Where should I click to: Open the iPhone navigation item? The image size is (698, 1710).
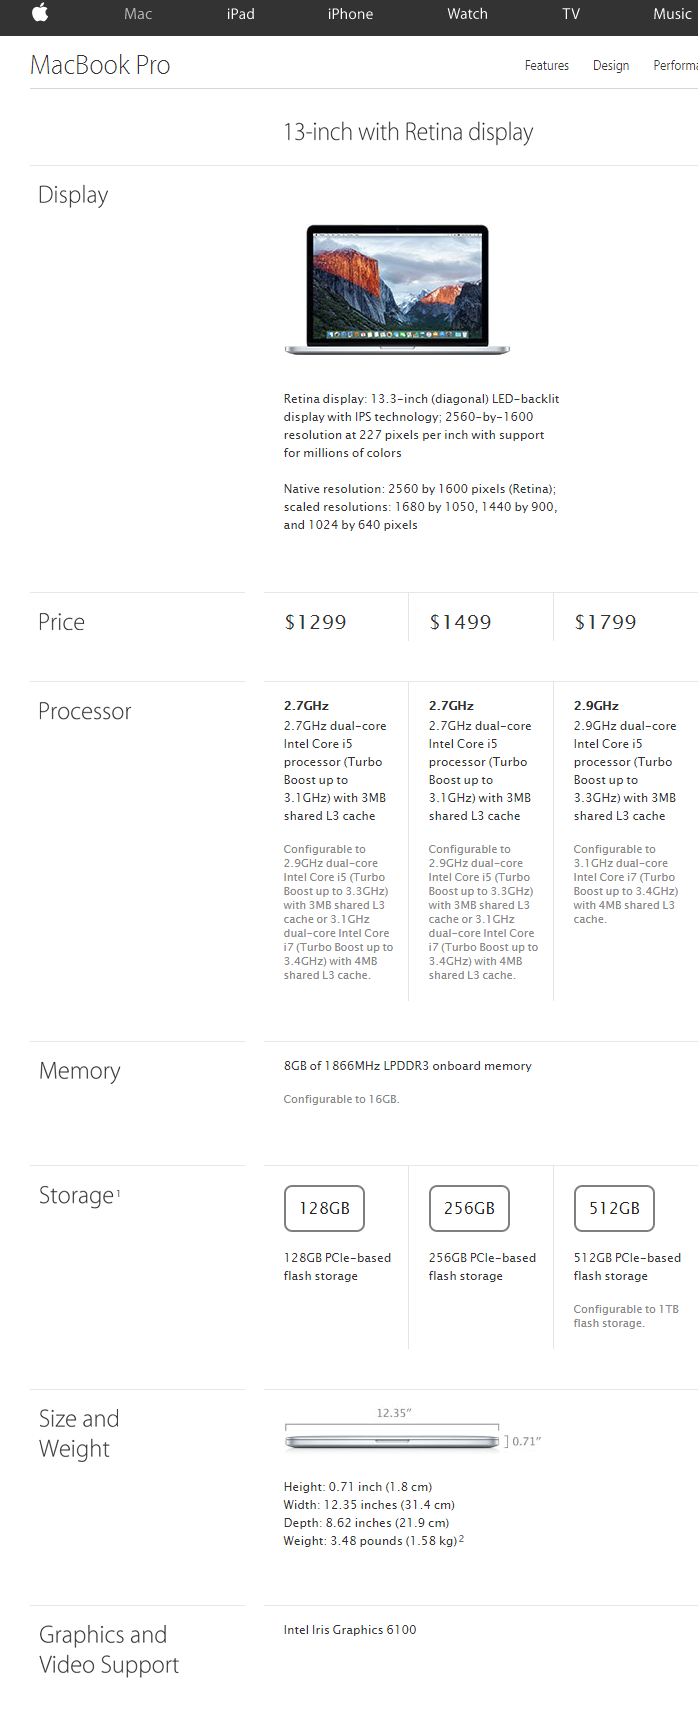(350, 14)
